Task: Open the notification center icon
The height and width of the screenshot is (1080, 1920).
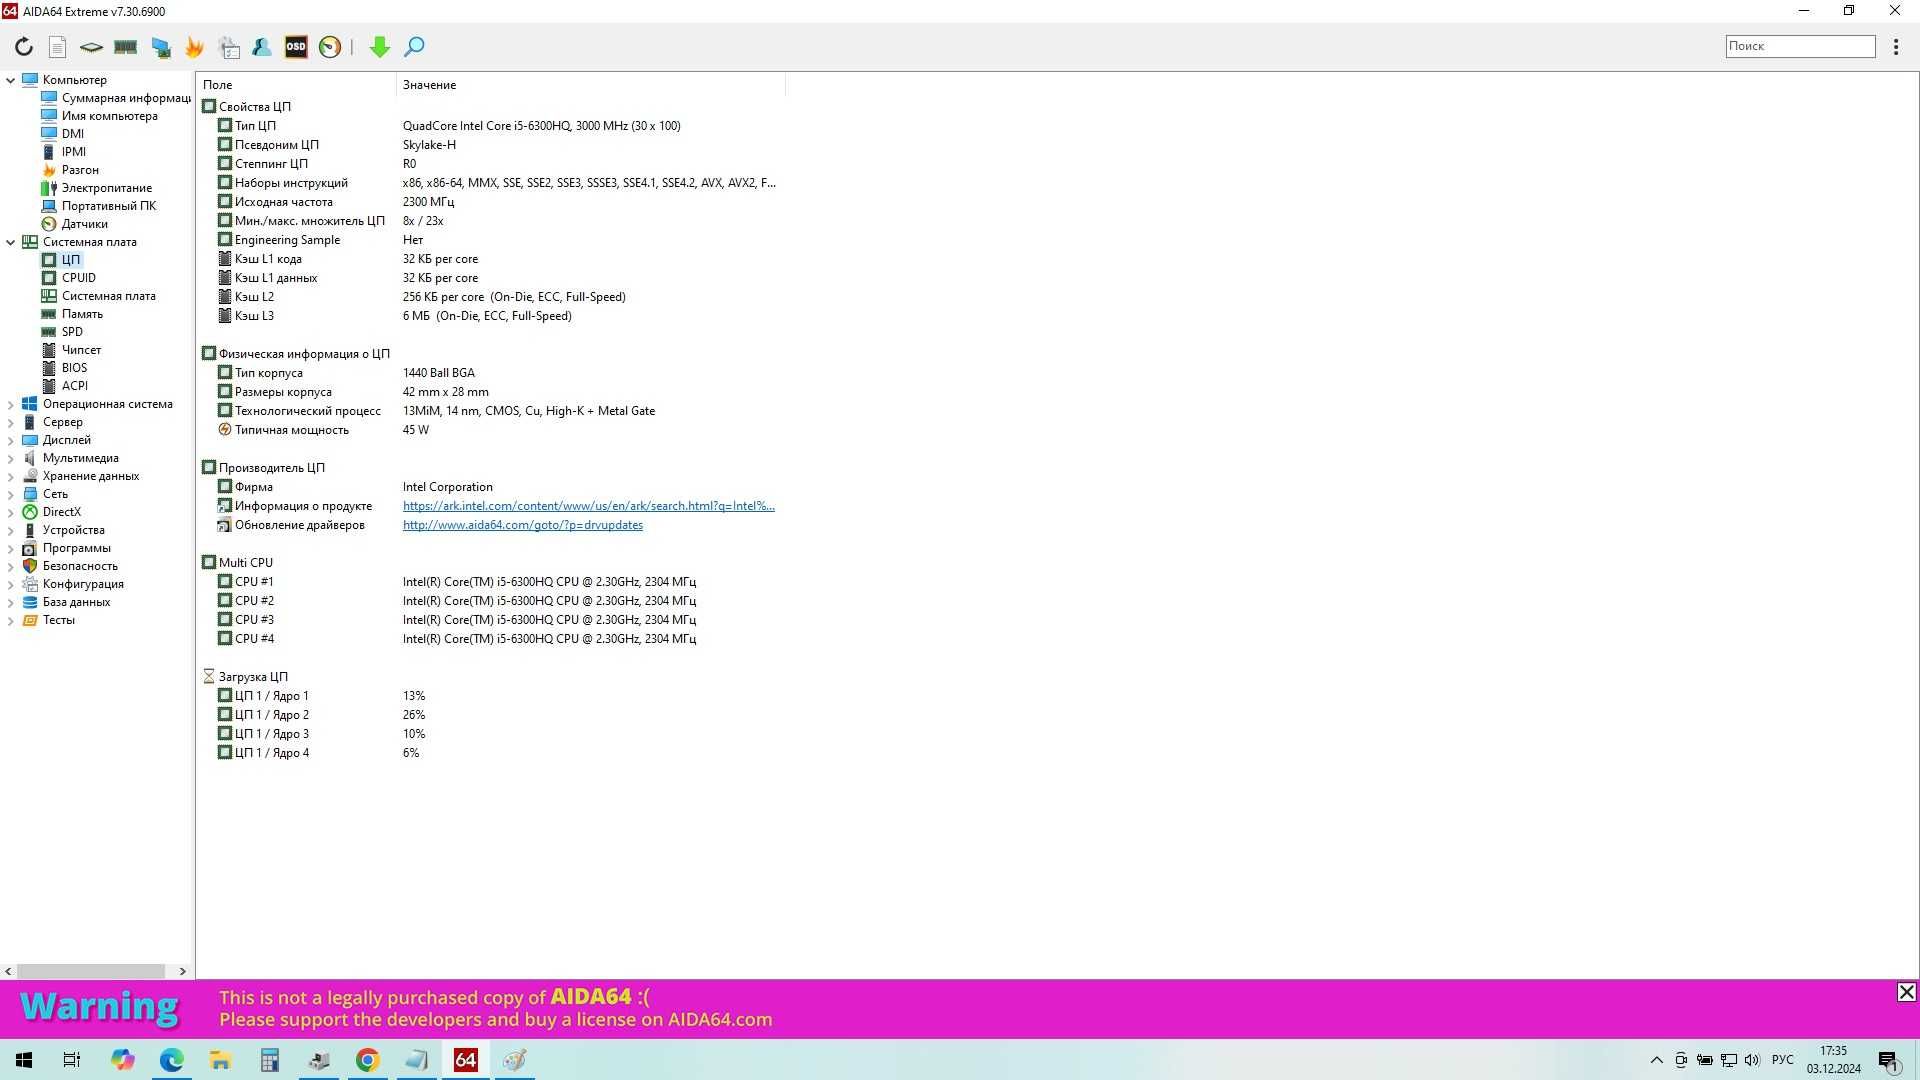Action: [x=1888, y=1061]
